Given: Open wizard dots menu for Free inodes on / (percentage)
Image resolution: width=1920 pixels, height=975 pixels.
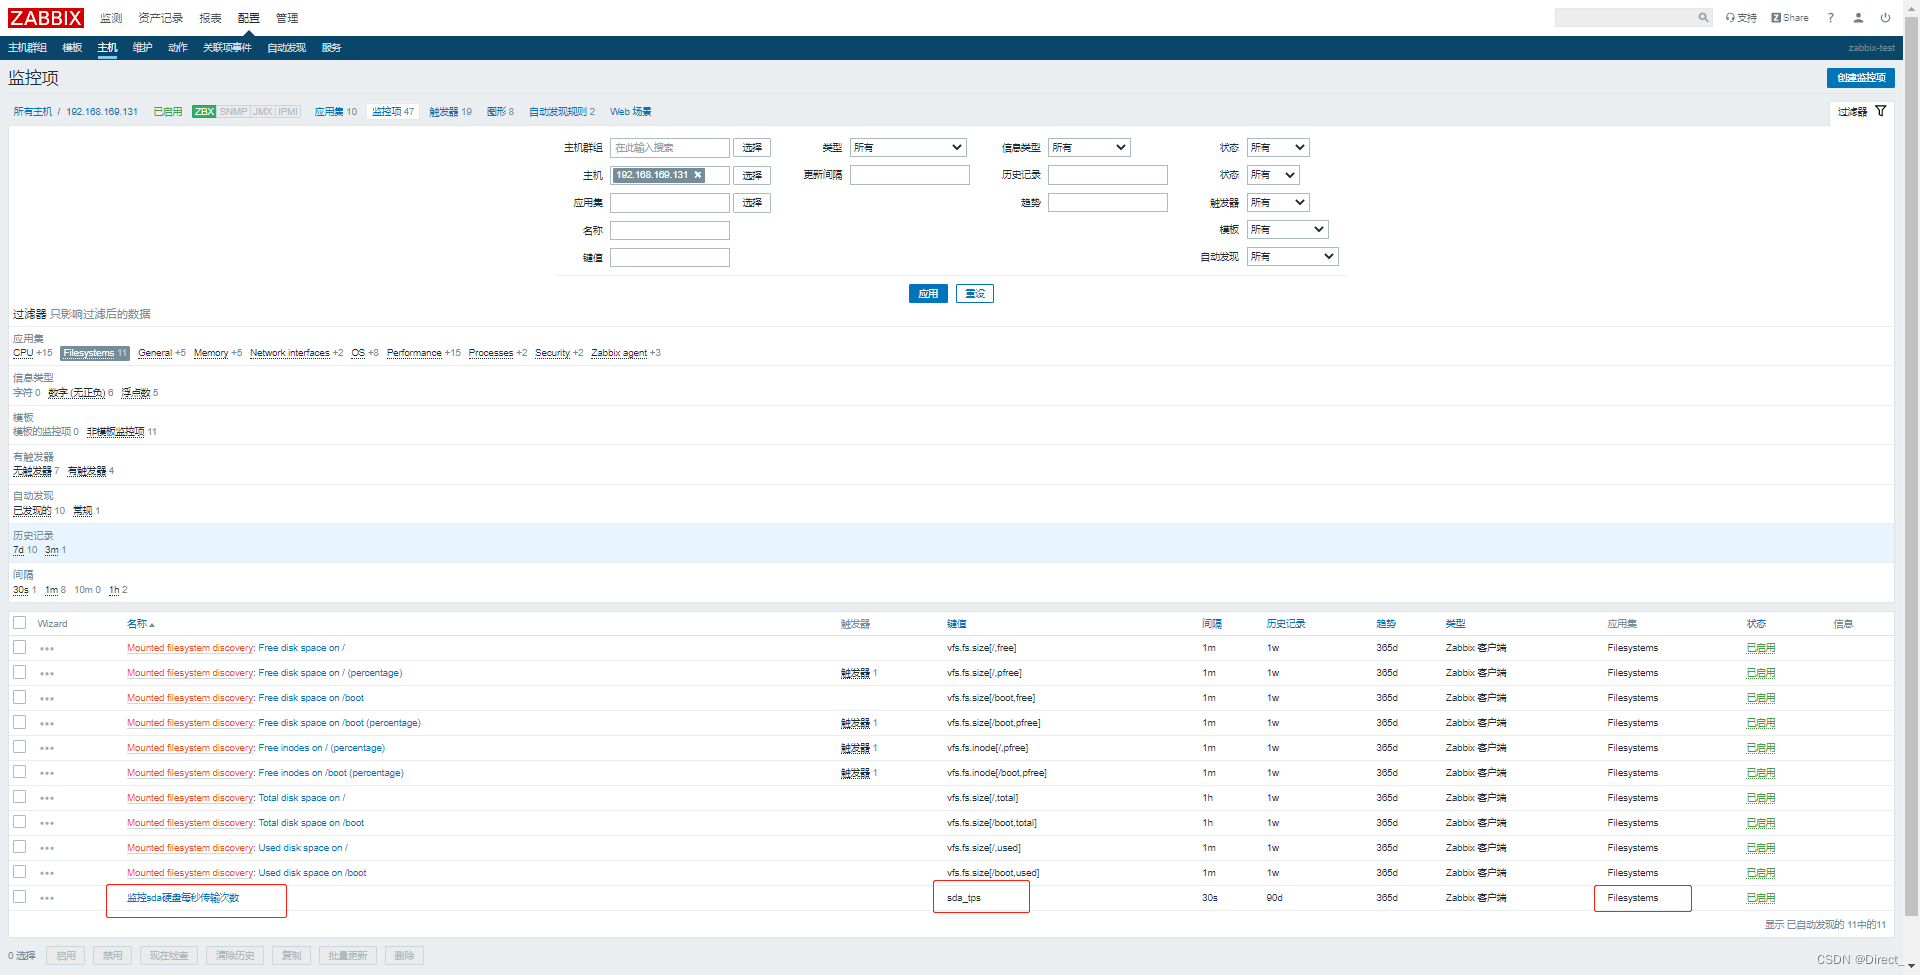Looking at the screenshot, I should pyautogui.click(x=47, y=749).
